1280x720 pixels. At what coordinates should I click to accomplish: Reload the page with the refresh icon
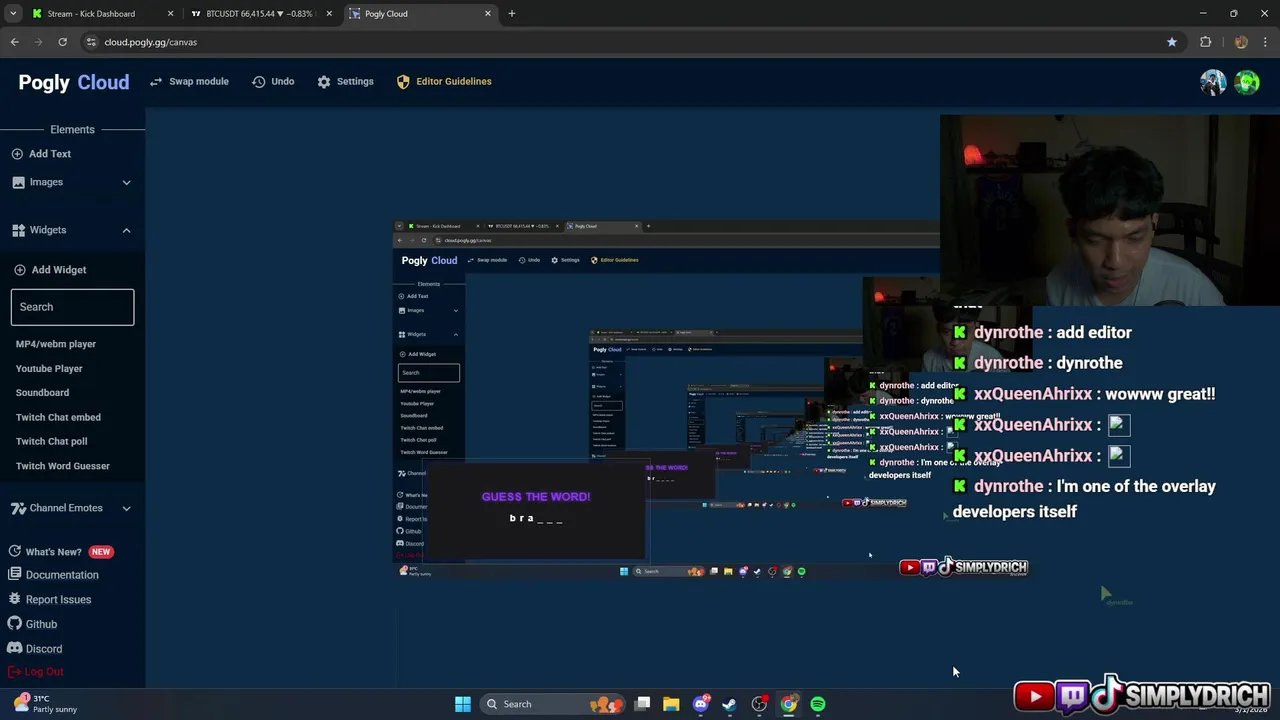click(62, 42)
